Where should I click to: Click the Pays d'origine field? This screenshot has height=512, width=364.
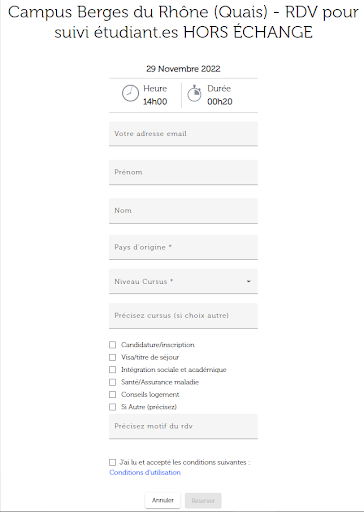pyautogui.click(x=183, y=247)
